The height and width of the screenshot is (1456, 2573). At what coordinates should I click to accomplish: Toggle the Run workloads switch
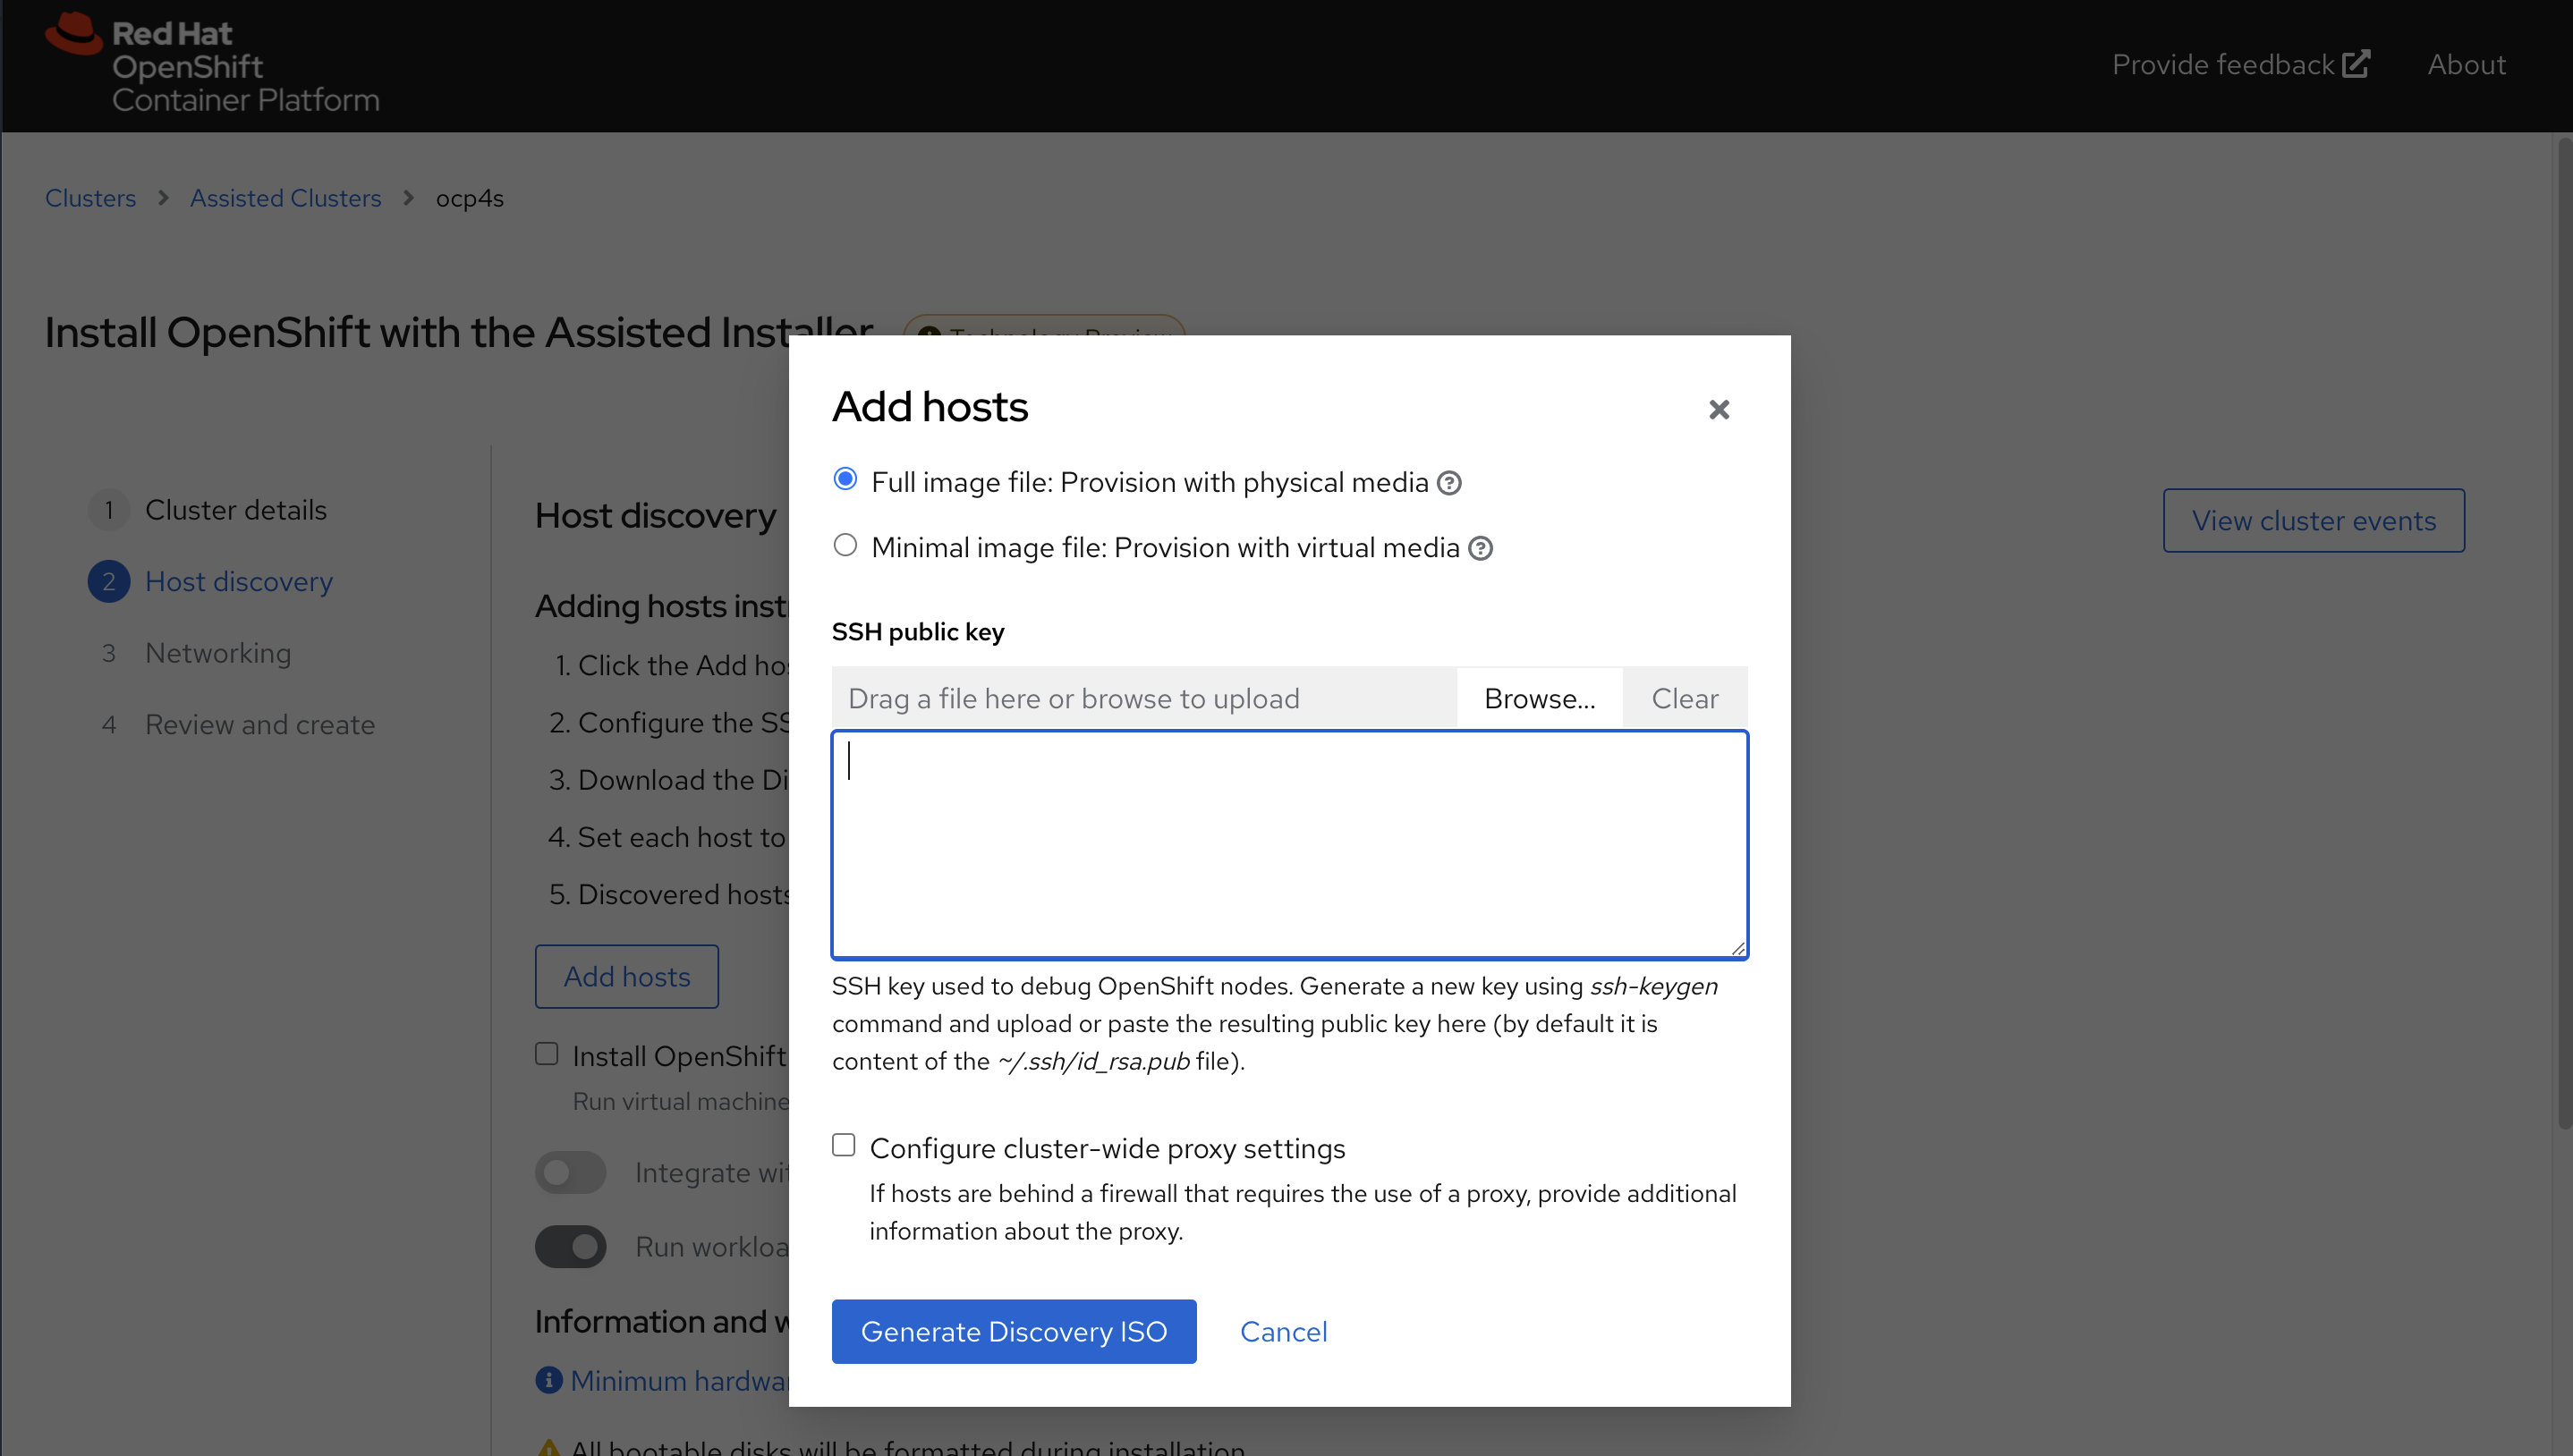(x=571, y=1247)
